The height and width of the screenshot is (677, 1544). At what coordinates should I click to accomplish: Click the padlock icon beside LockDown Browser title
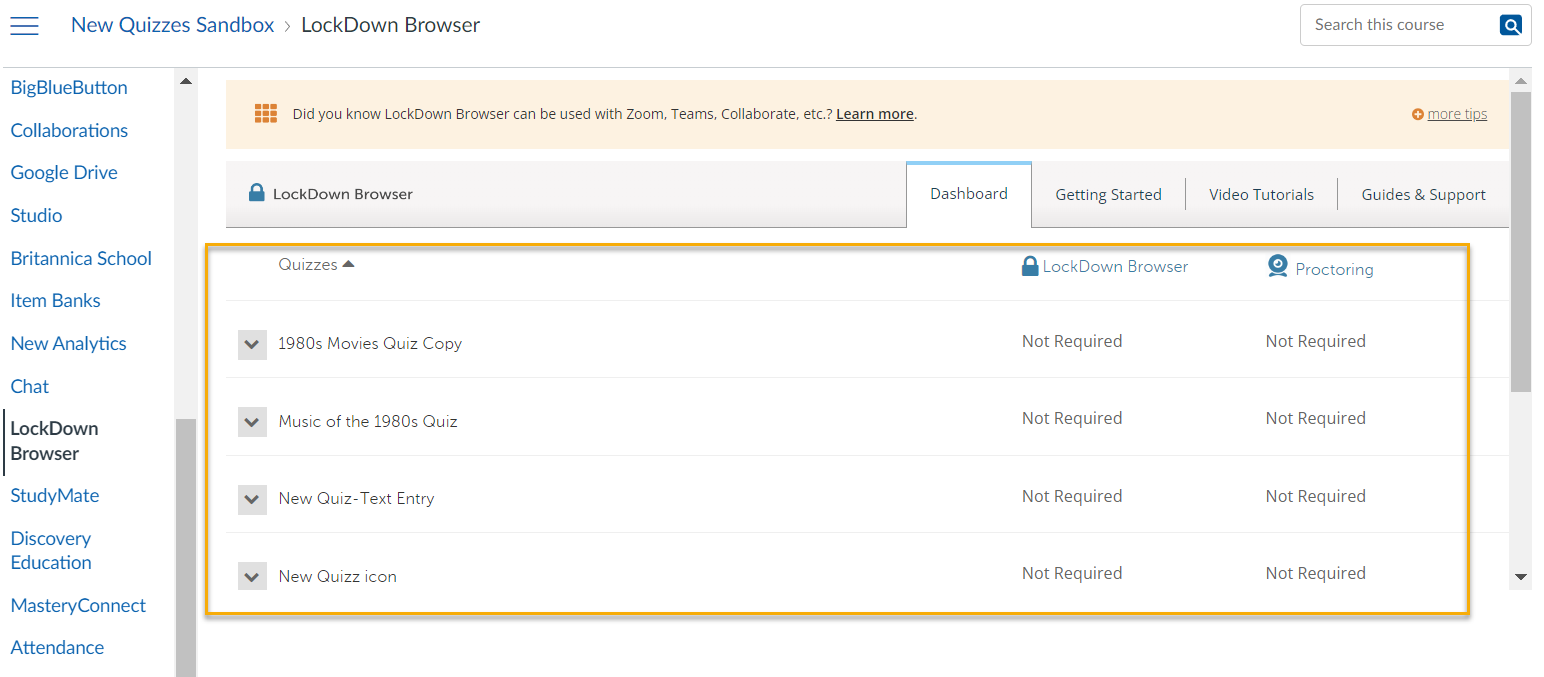pyautogui.click(x=257, y=193)
